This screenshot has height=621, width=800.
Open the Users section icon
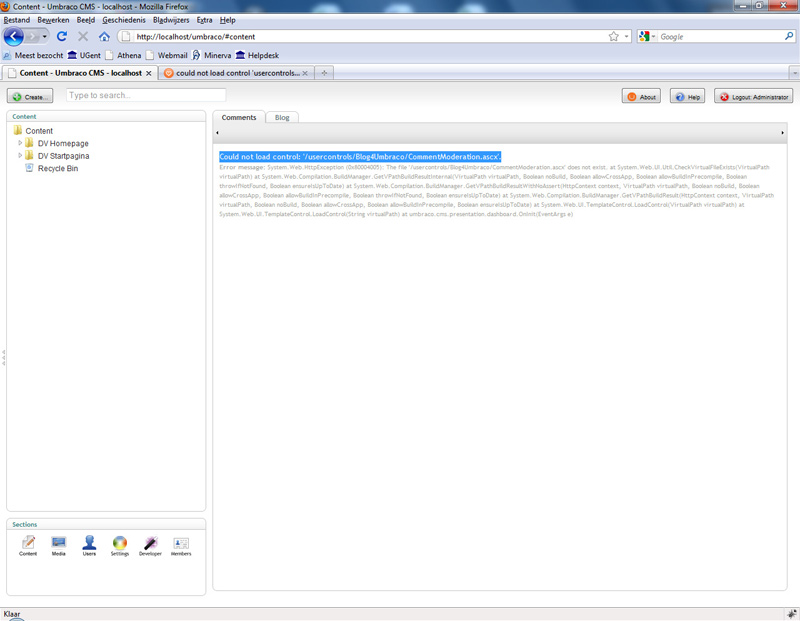click(x=89, y=544)
